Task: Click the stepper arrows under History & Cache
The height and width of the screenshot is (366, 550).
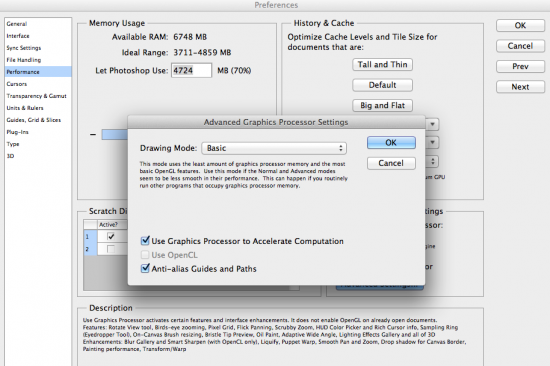Action: (432, 161)
